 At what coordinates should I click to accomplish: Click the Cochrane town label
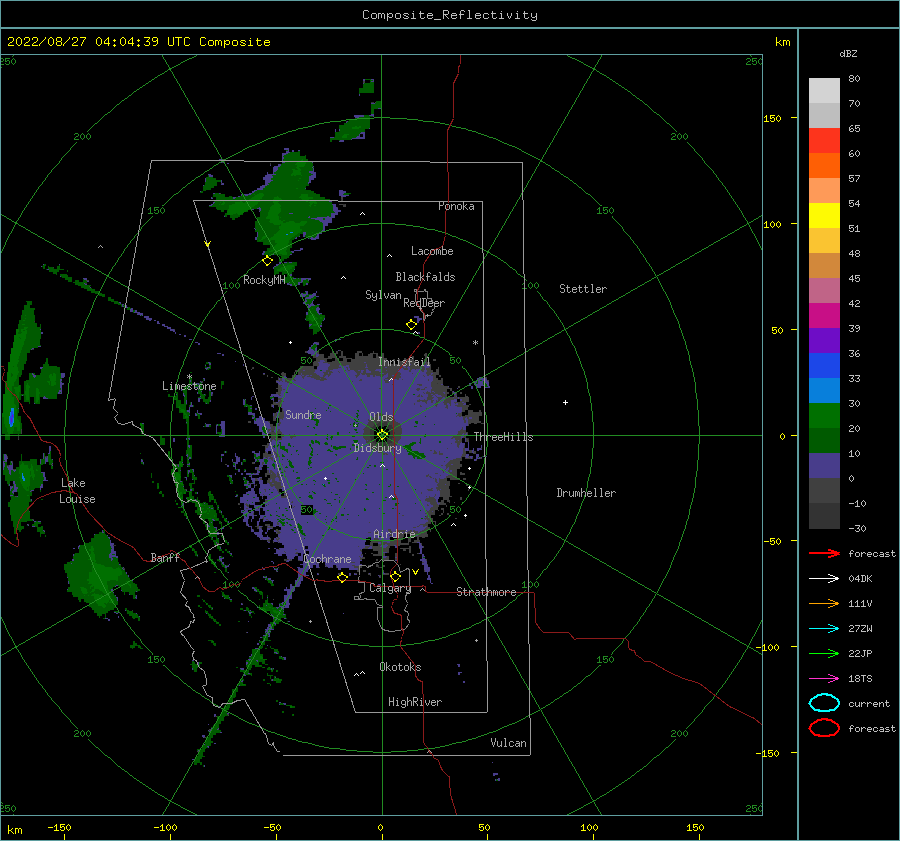327,559
